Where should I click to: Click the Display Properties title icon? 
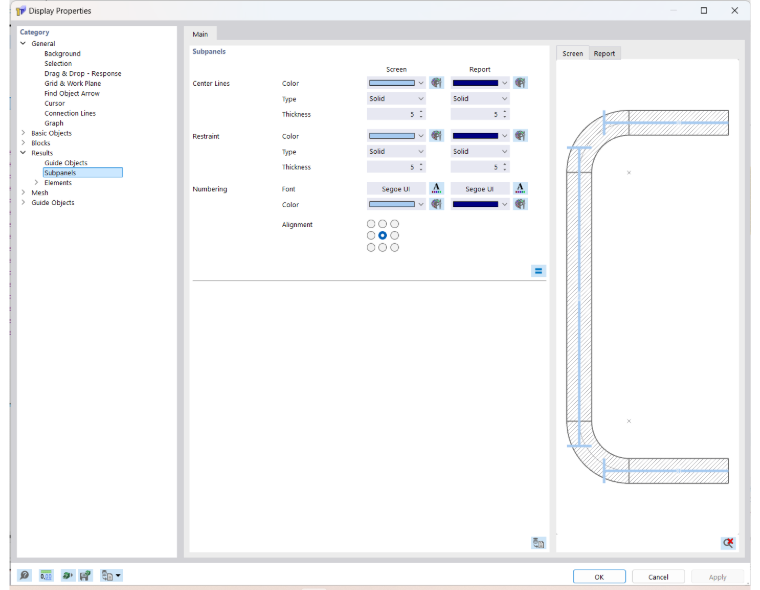[20, 11]
